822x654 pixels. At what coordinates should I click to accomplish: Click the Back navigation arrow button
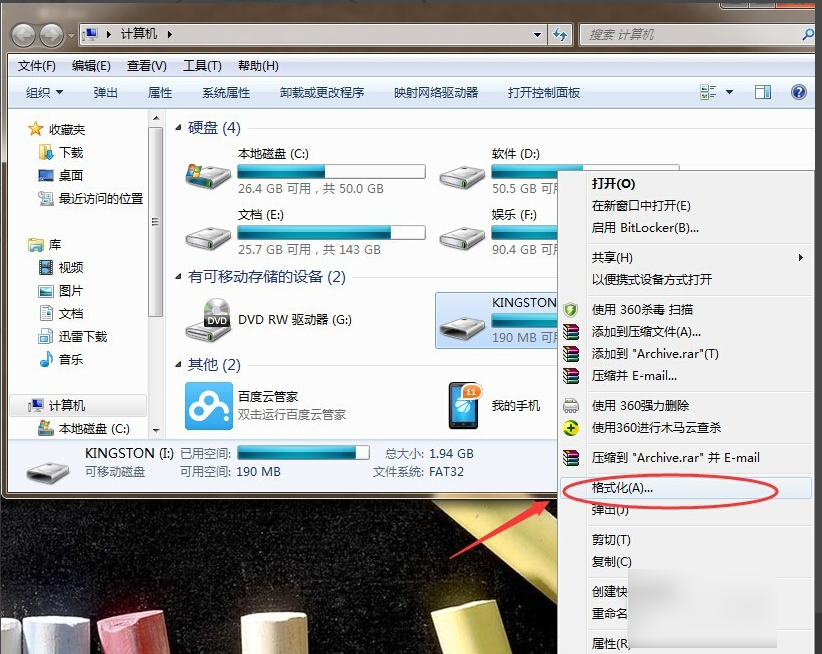24,35
